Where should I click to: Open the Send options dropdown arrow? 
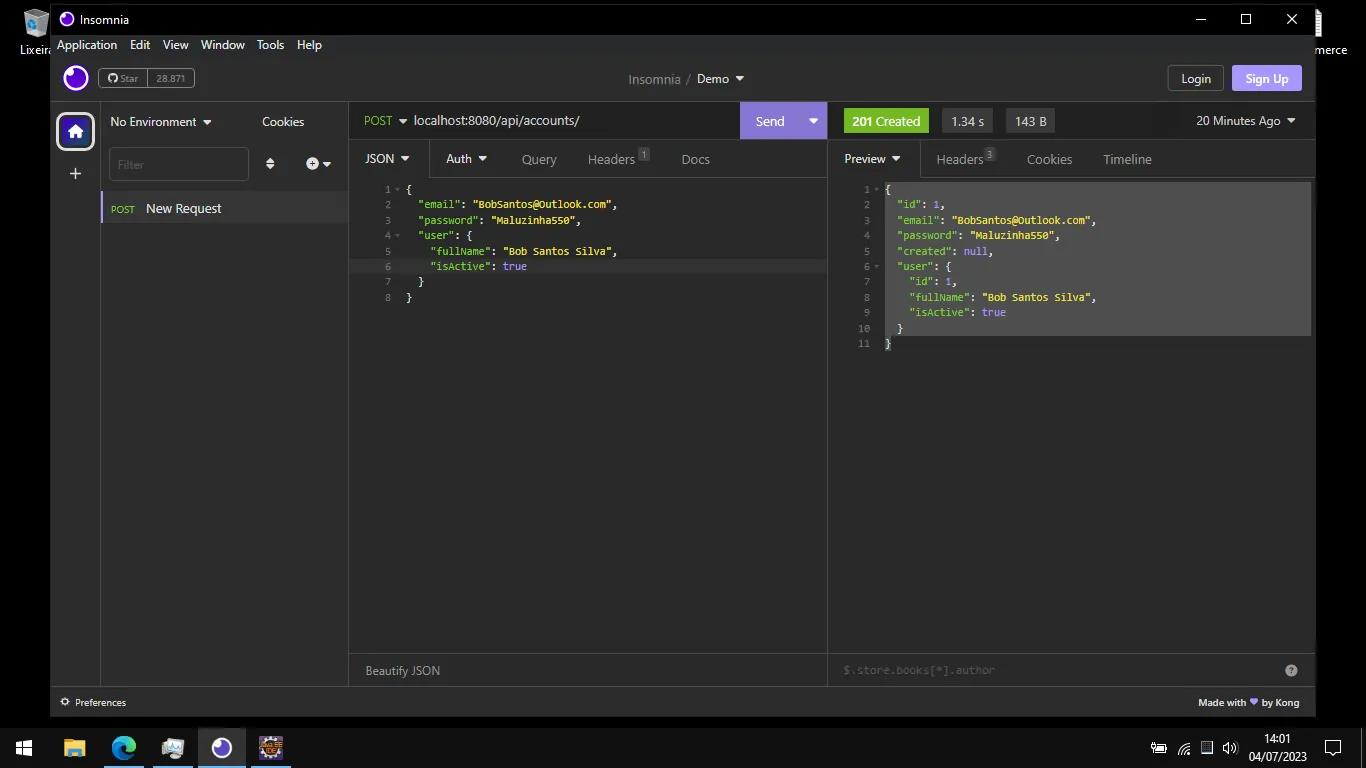813,121
